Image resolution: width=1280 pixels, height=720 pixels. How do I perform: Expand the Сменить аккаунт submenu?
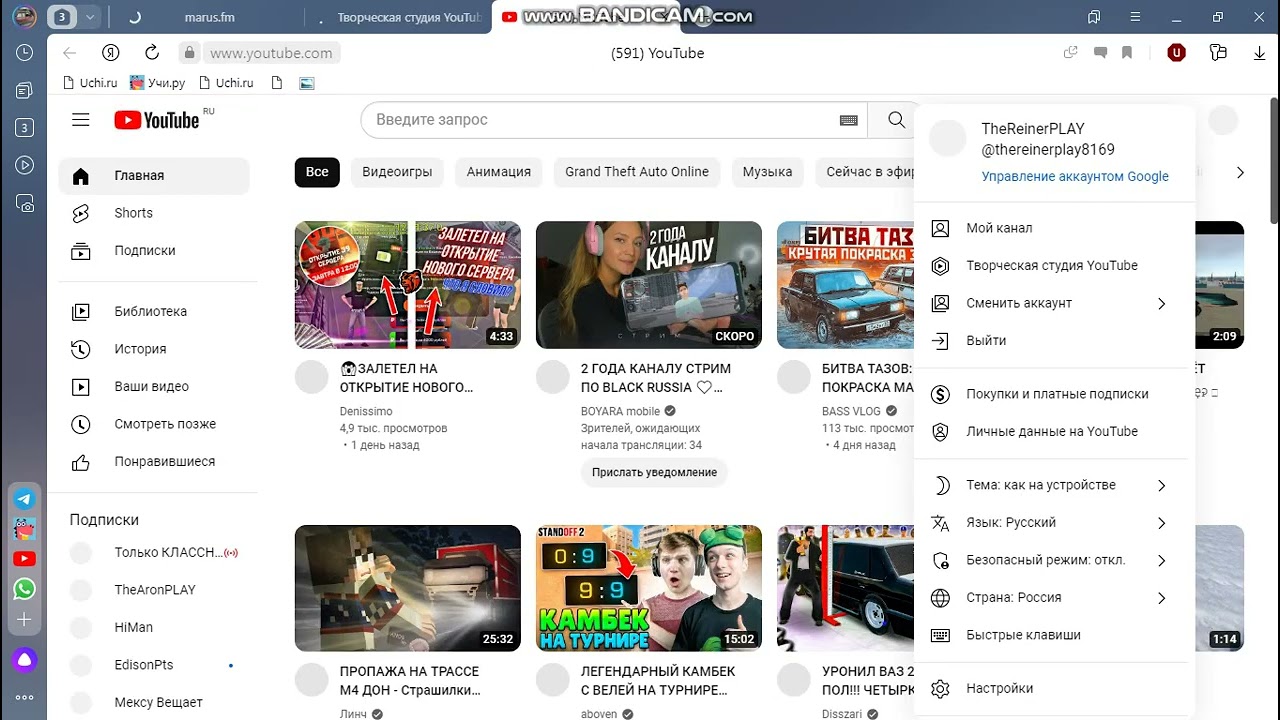[1055, 303]
